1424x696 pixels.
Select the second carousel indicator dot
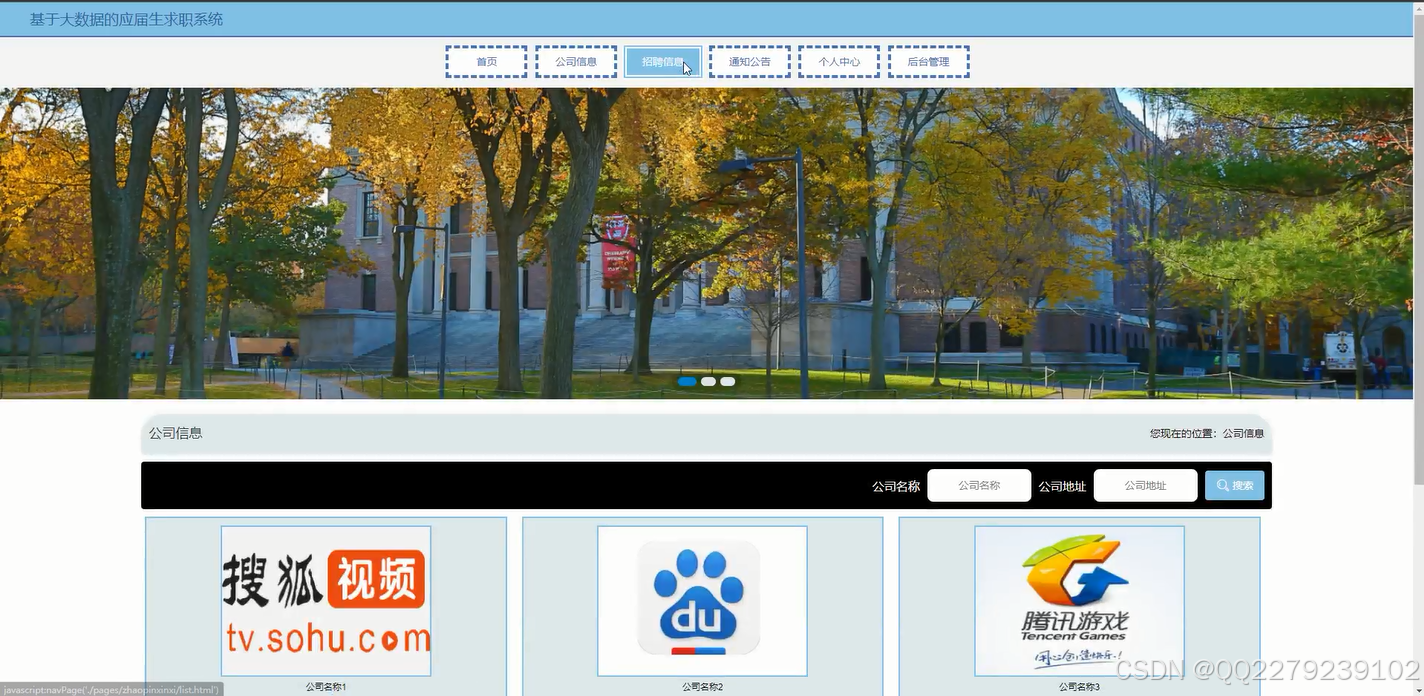[708, 381]
